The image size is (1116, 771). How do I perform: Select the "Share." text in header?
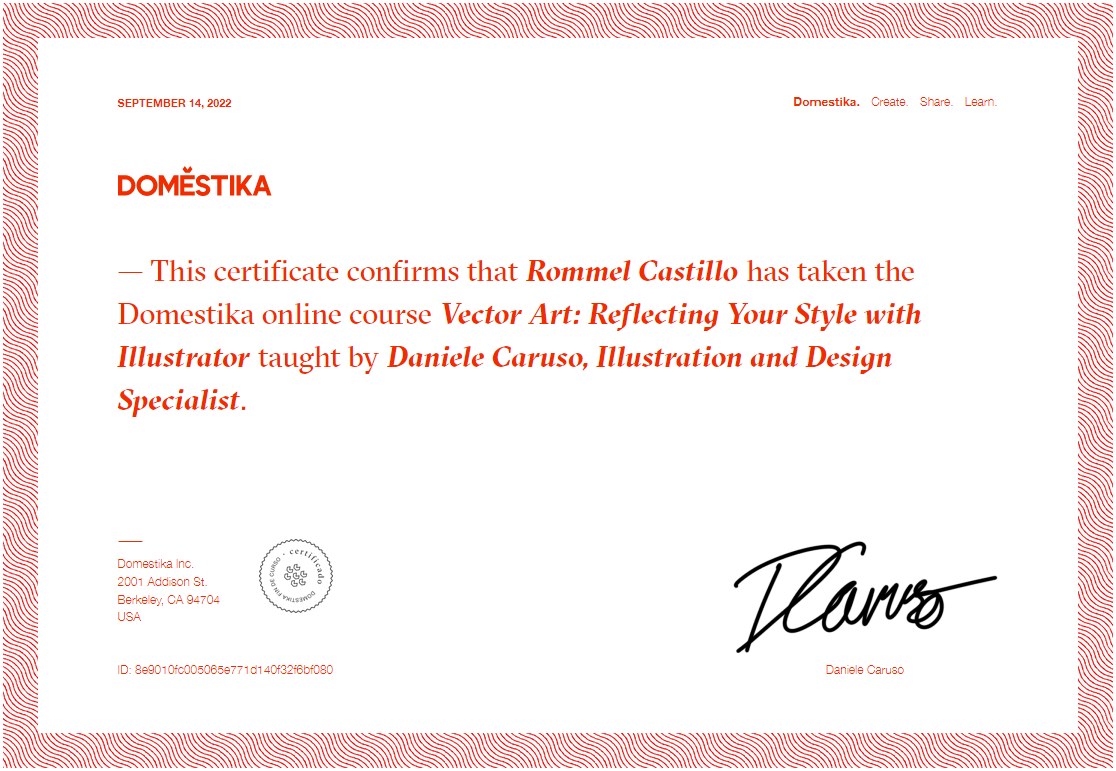pos(936,102)
